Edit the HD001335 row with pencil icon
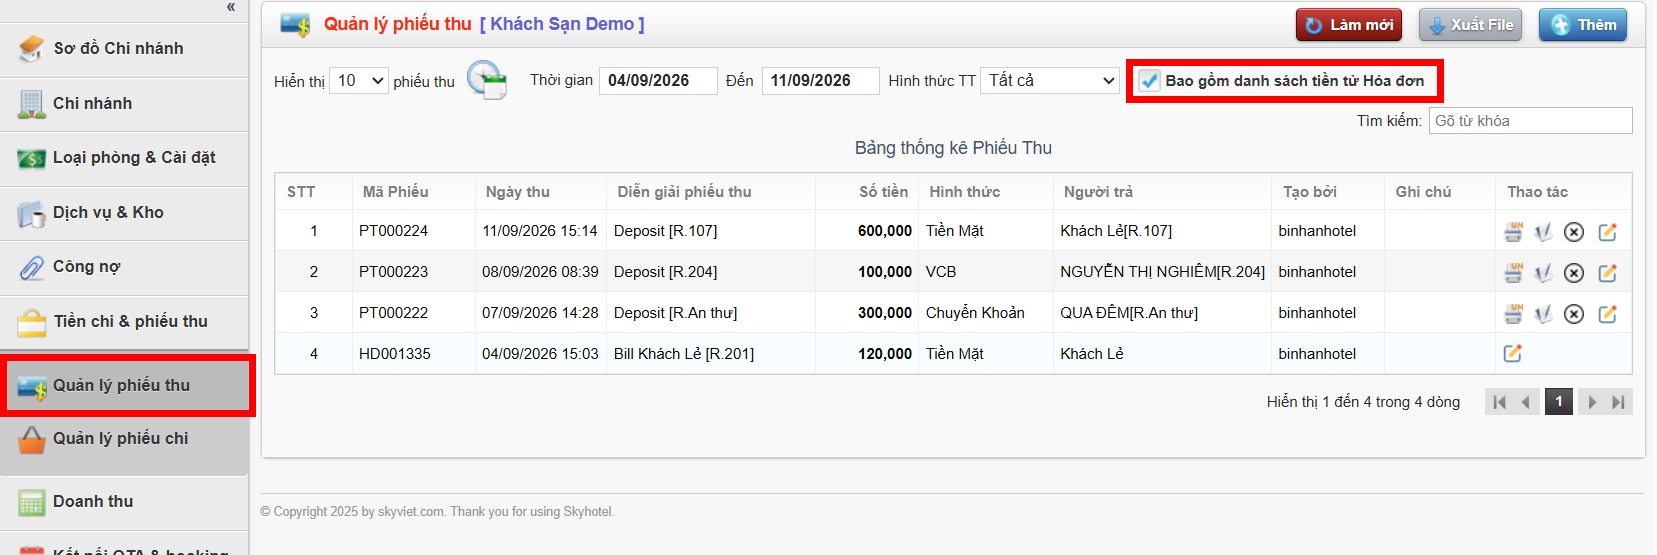Image resolution: width=1657 pixels, height=555 pixels. click(x=1513, y=353)
